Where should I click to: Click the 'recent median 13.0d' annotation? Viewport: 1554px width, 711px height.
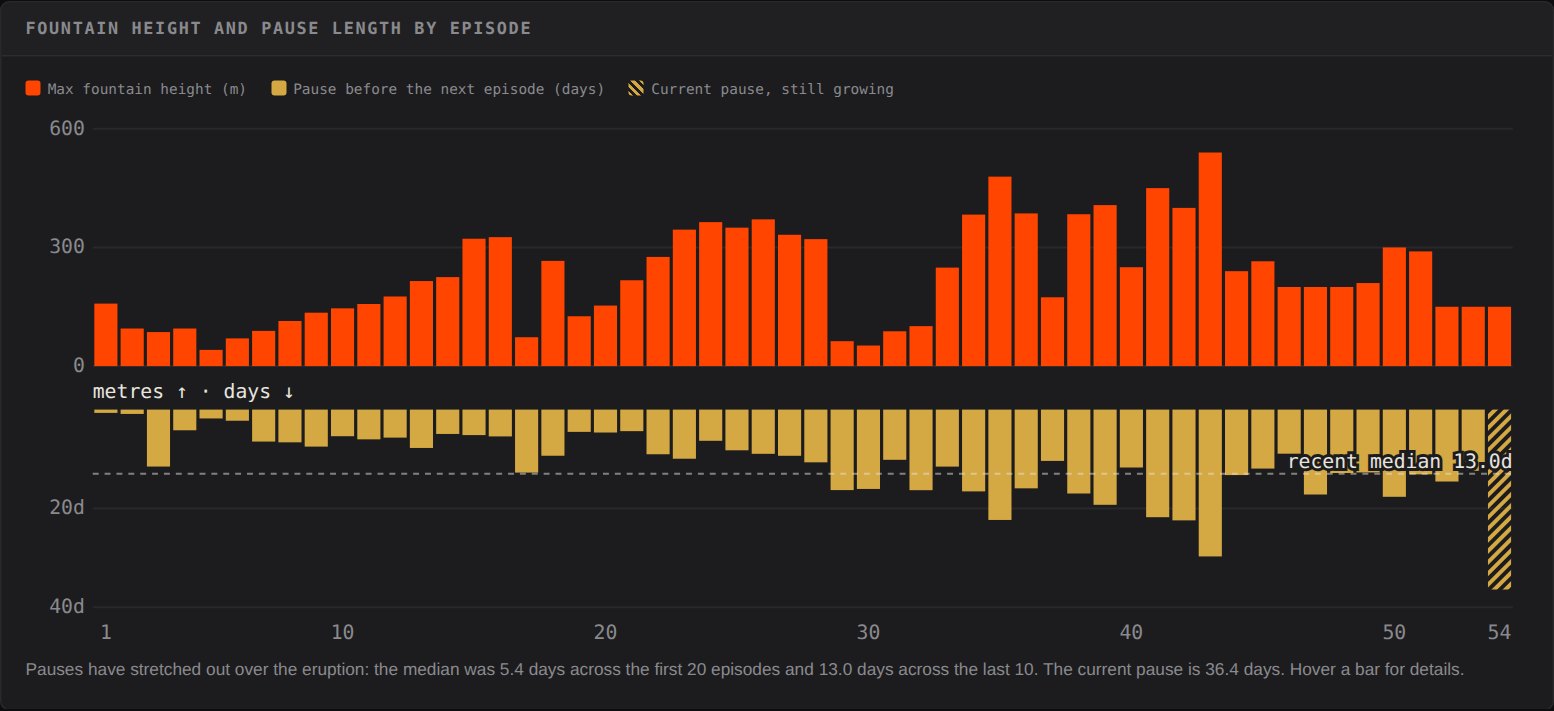pyautogui.click(x=1399, y=461)
